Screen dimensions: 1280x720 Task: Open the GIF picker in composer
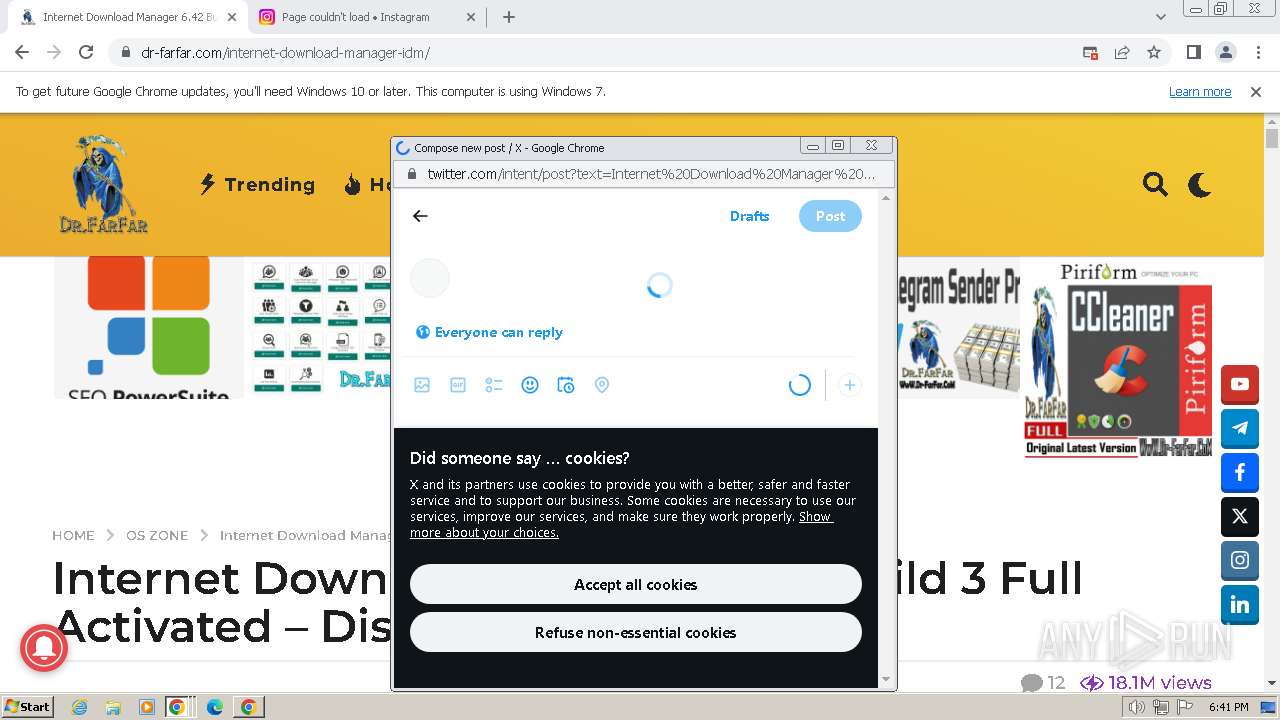(458, 385)
